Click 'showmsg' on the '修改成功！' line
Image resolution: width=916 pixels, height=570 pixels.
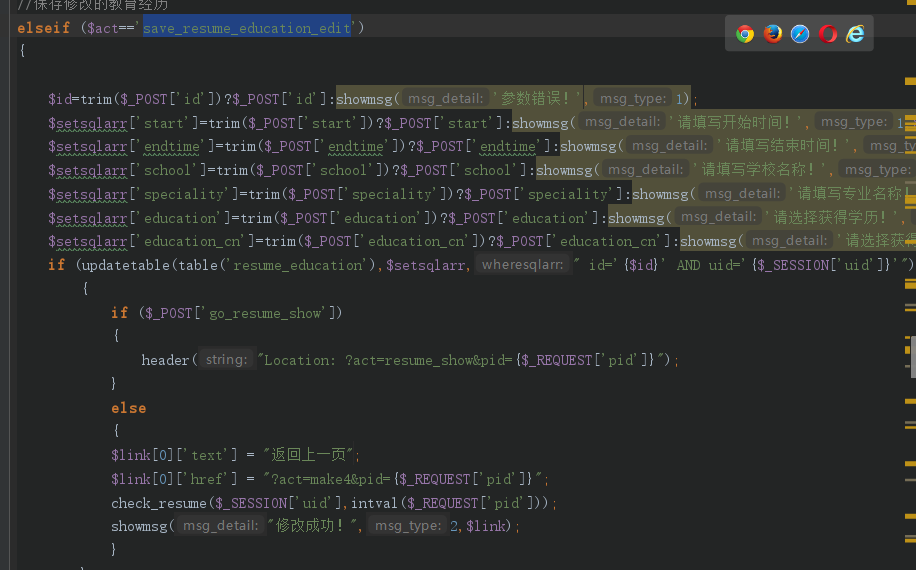[139, 526]
